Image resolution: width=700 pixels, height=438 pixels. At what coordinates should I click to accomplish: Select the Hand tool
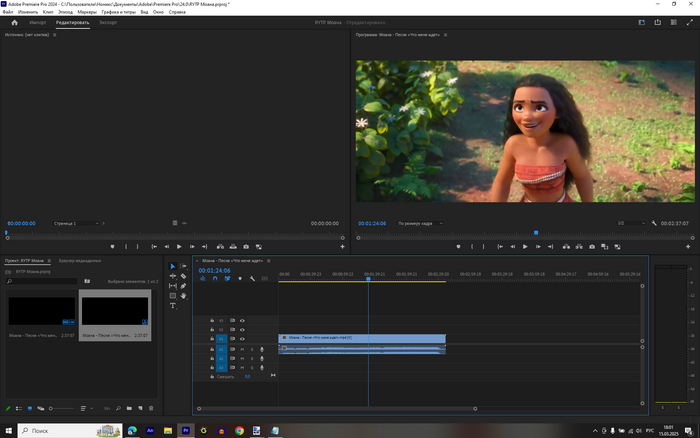click(183, 296)
